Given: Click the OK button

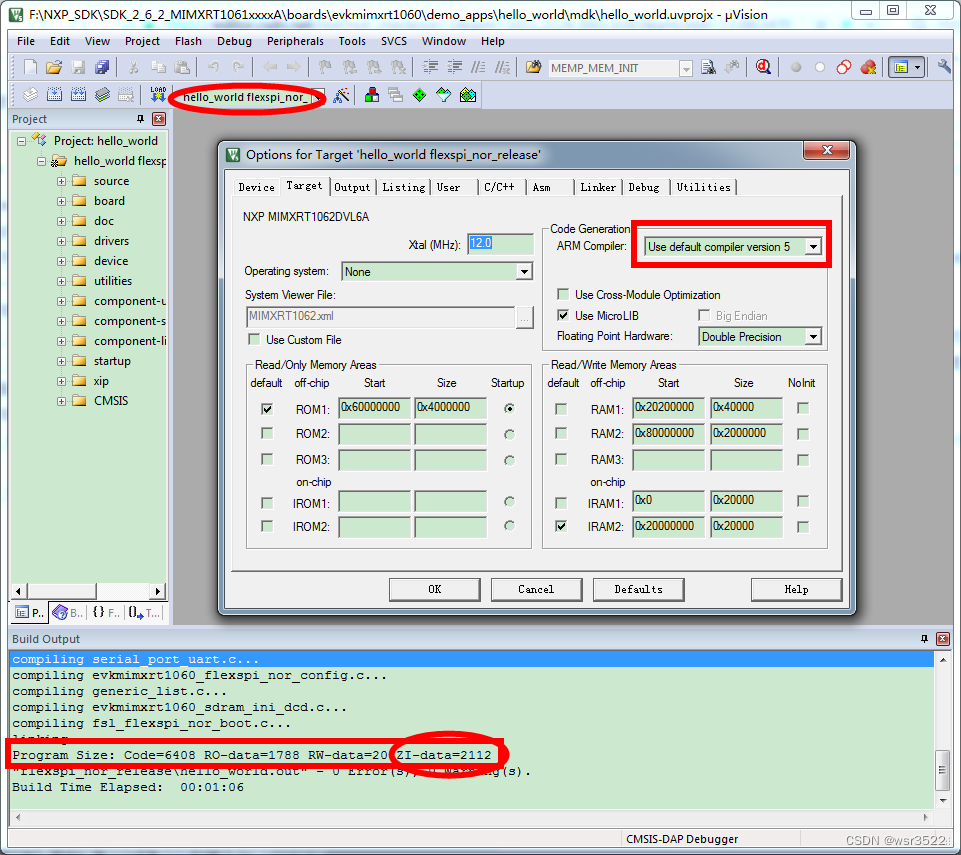Looking at the screenshot, I should click(435, 589).
